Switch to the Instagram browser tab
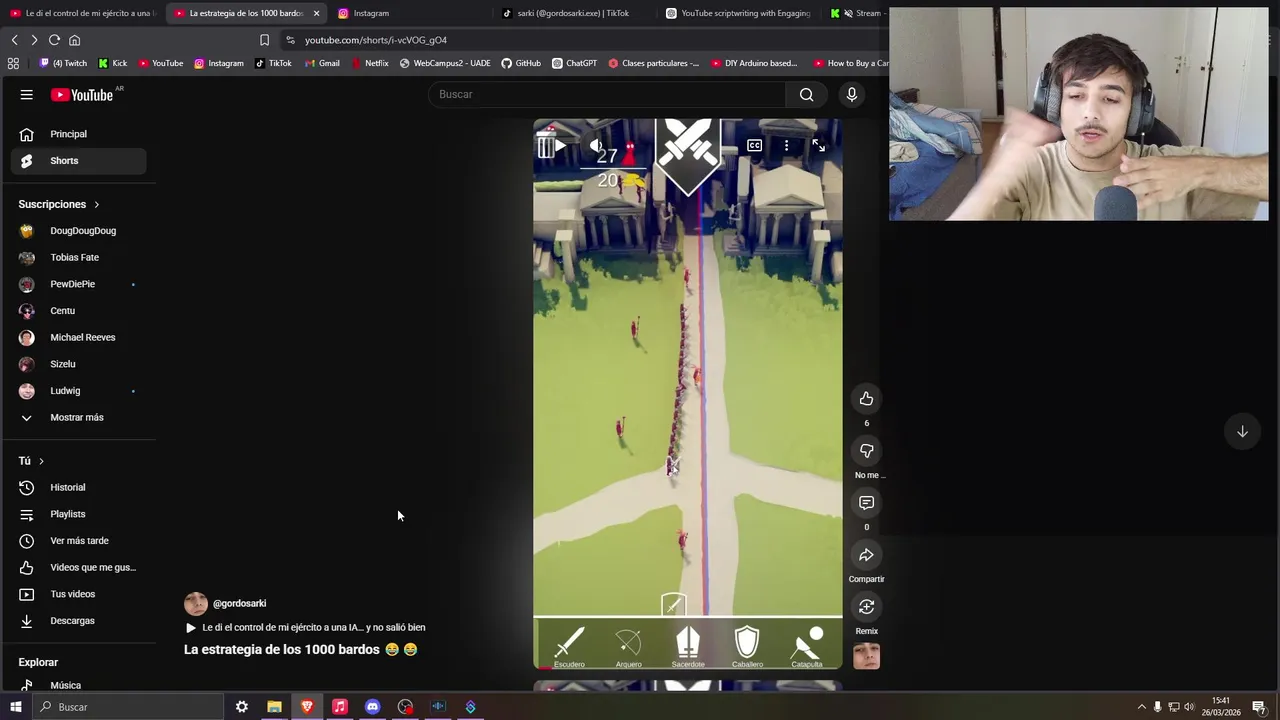1280x720 pixels. (407, 13)
